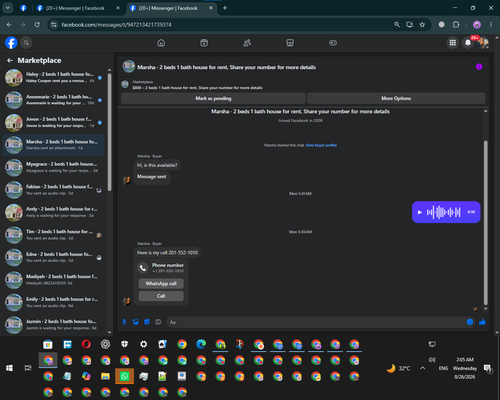This screenshot has width=500, height=400.
Task: Record a voice clip with the microphone icon
Action: tap(124, 322)
